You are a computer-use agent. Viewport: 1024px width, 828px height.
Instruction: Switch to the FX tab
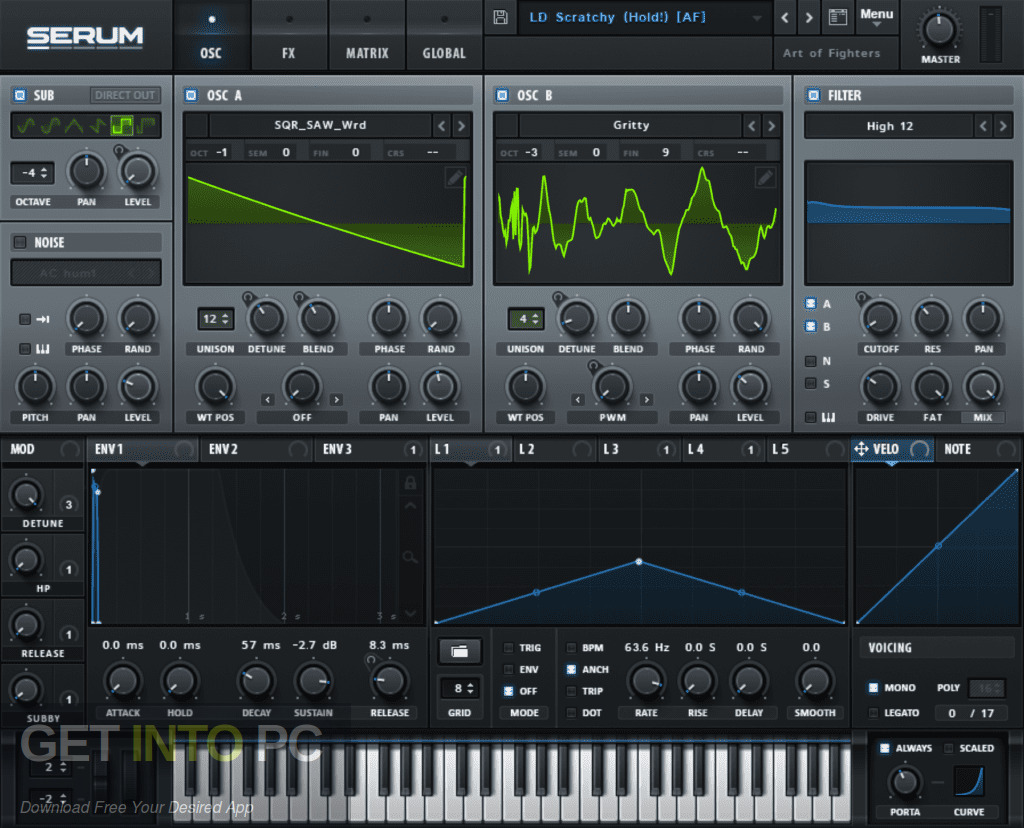(x=289, y=35)
